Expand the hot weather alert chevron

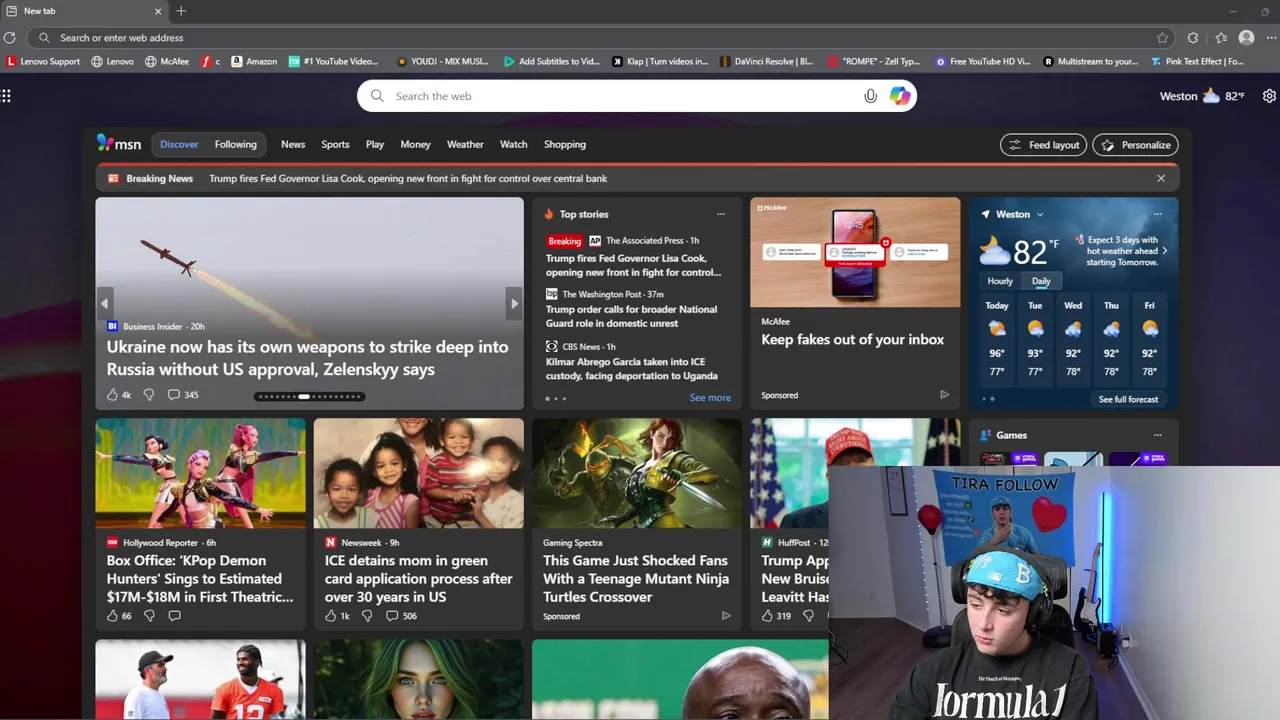click(1165, 251)
